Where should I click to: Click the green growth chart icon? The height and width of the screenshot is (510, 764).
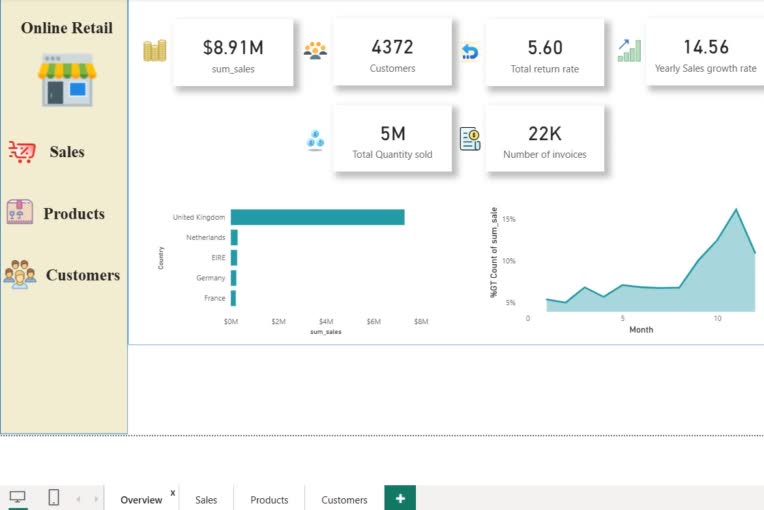click(629, 51)
